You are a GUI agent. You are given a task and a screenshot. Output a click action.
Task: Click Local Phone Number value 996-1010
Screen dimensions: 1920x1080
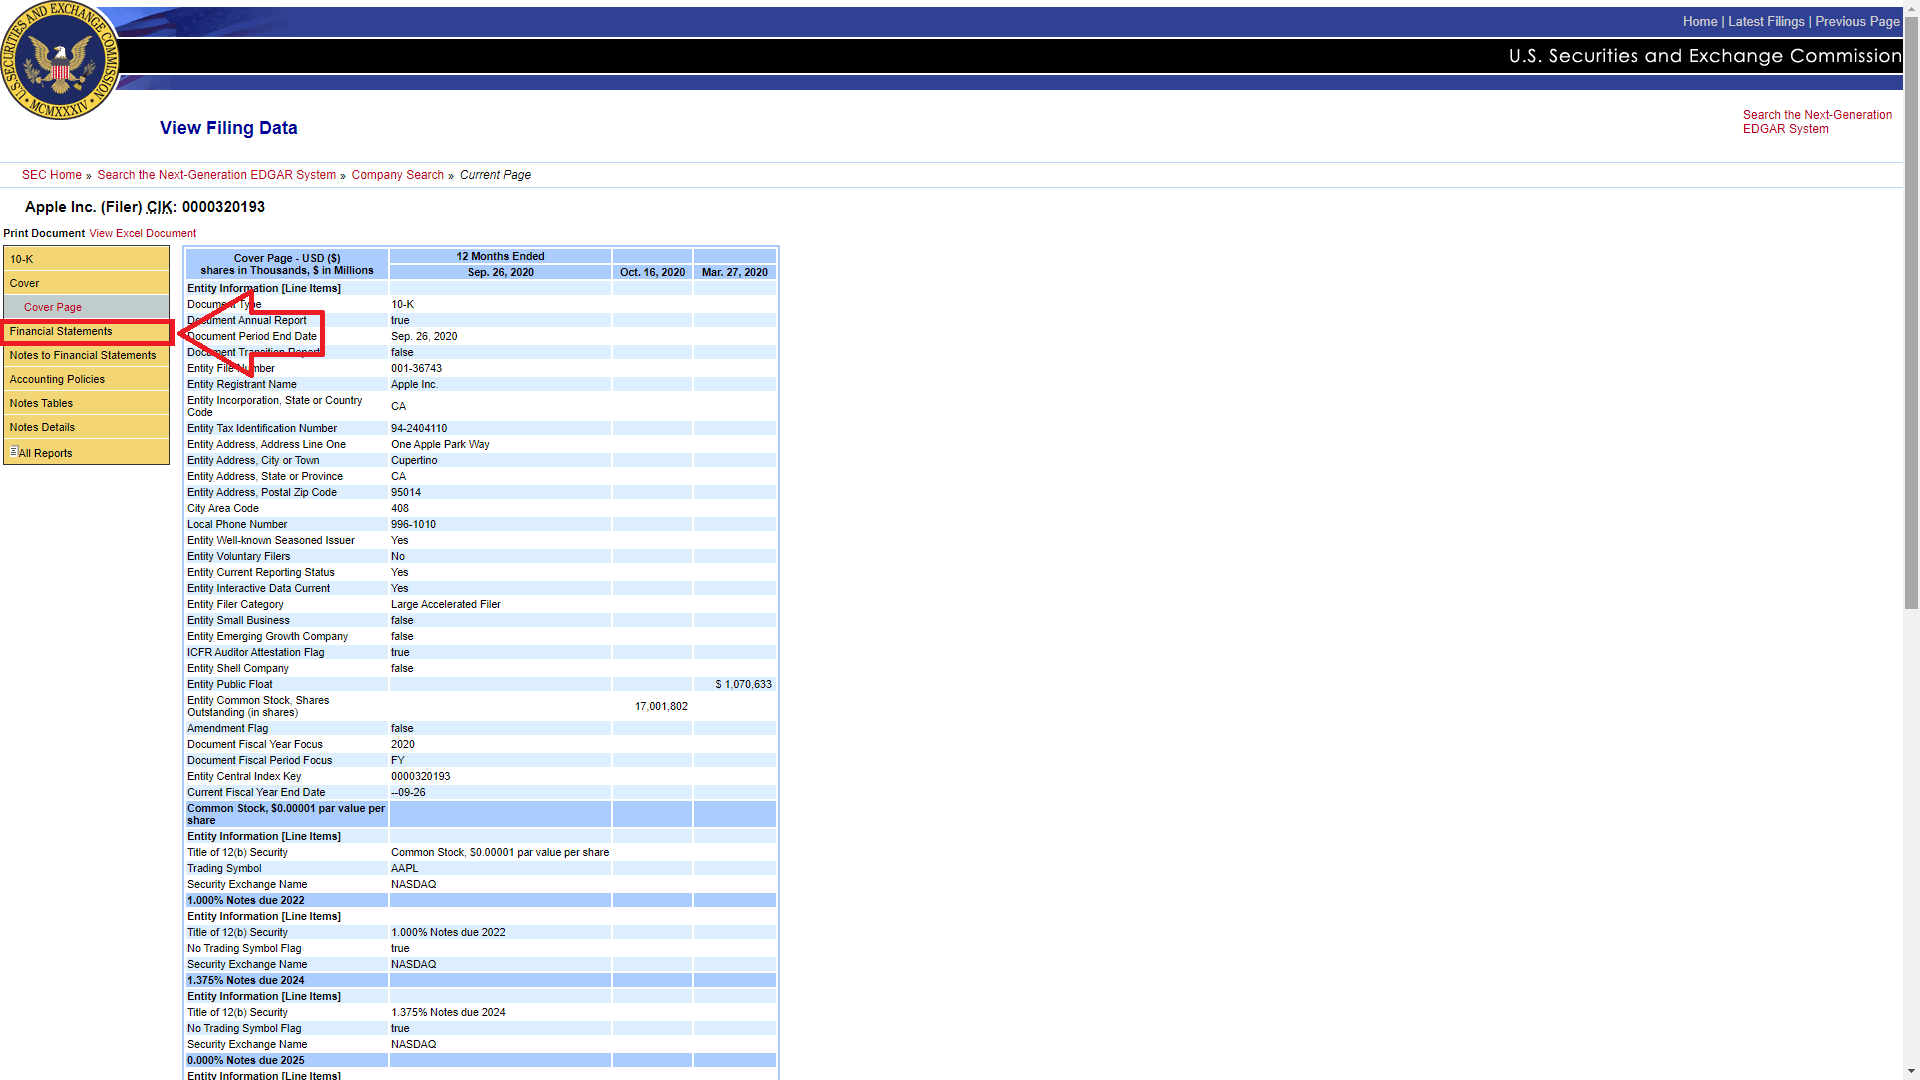point(413,524)
